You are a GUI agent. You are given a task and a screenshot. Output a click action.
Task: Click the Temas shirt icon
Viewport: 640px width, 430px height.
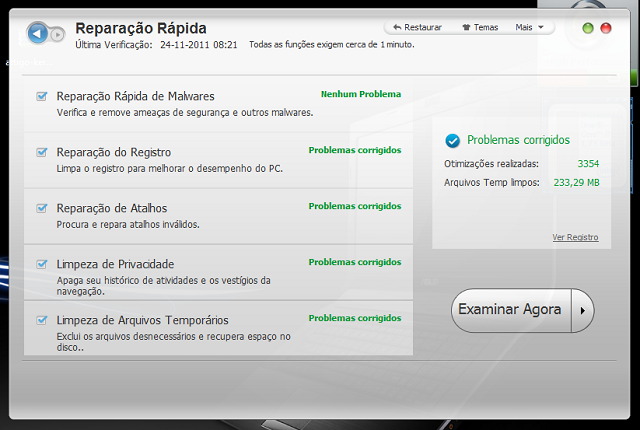pyautogui.click(x=467, y=27)
